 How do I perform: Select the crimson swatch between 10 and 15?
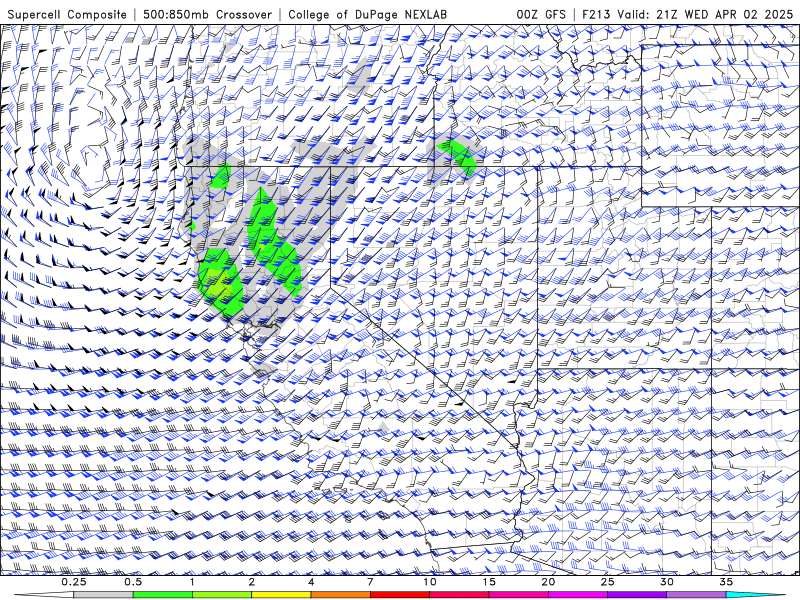click(459, 595)
